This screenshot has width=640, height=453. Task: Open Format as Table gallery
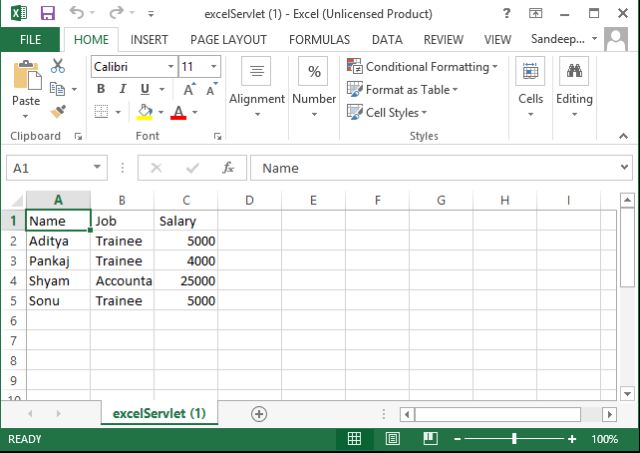click(402, 89)
